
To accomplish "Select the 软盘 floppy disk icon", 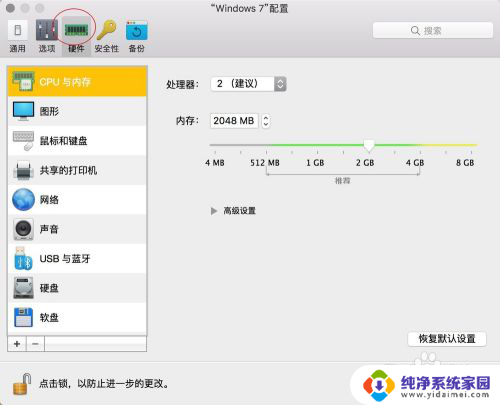I will pos(23,317).
